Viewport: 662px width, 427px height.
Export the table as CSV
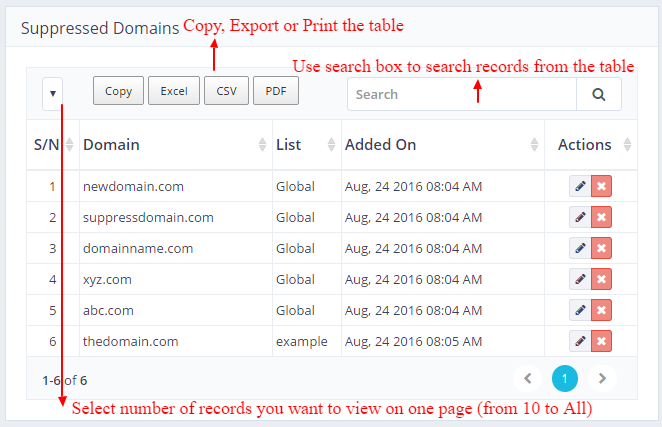click(x=226, y=91)
